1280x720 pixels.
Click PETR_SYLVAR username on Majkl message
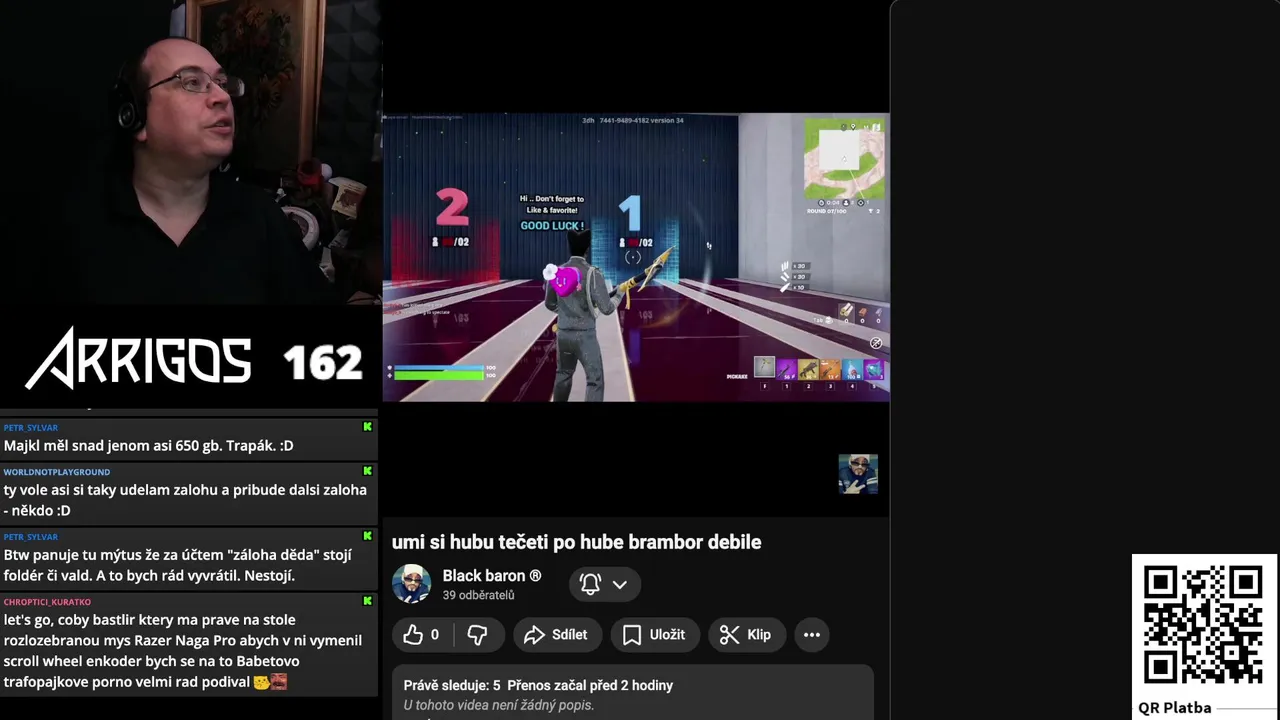[31, 428]
